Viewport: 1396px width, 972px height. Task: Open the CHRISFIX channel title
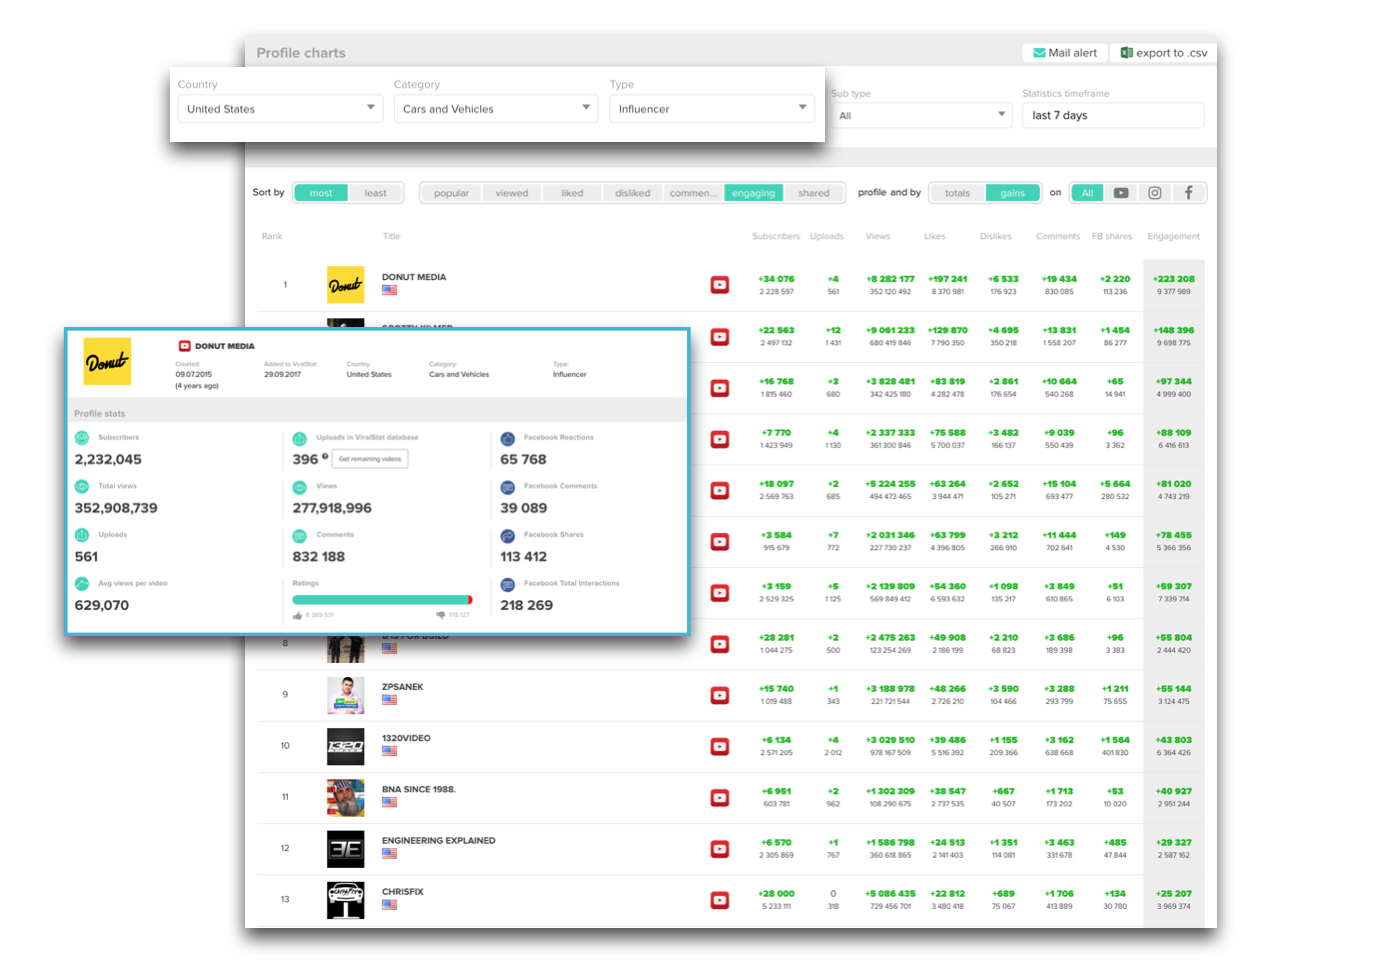click(x=403, y=892)
